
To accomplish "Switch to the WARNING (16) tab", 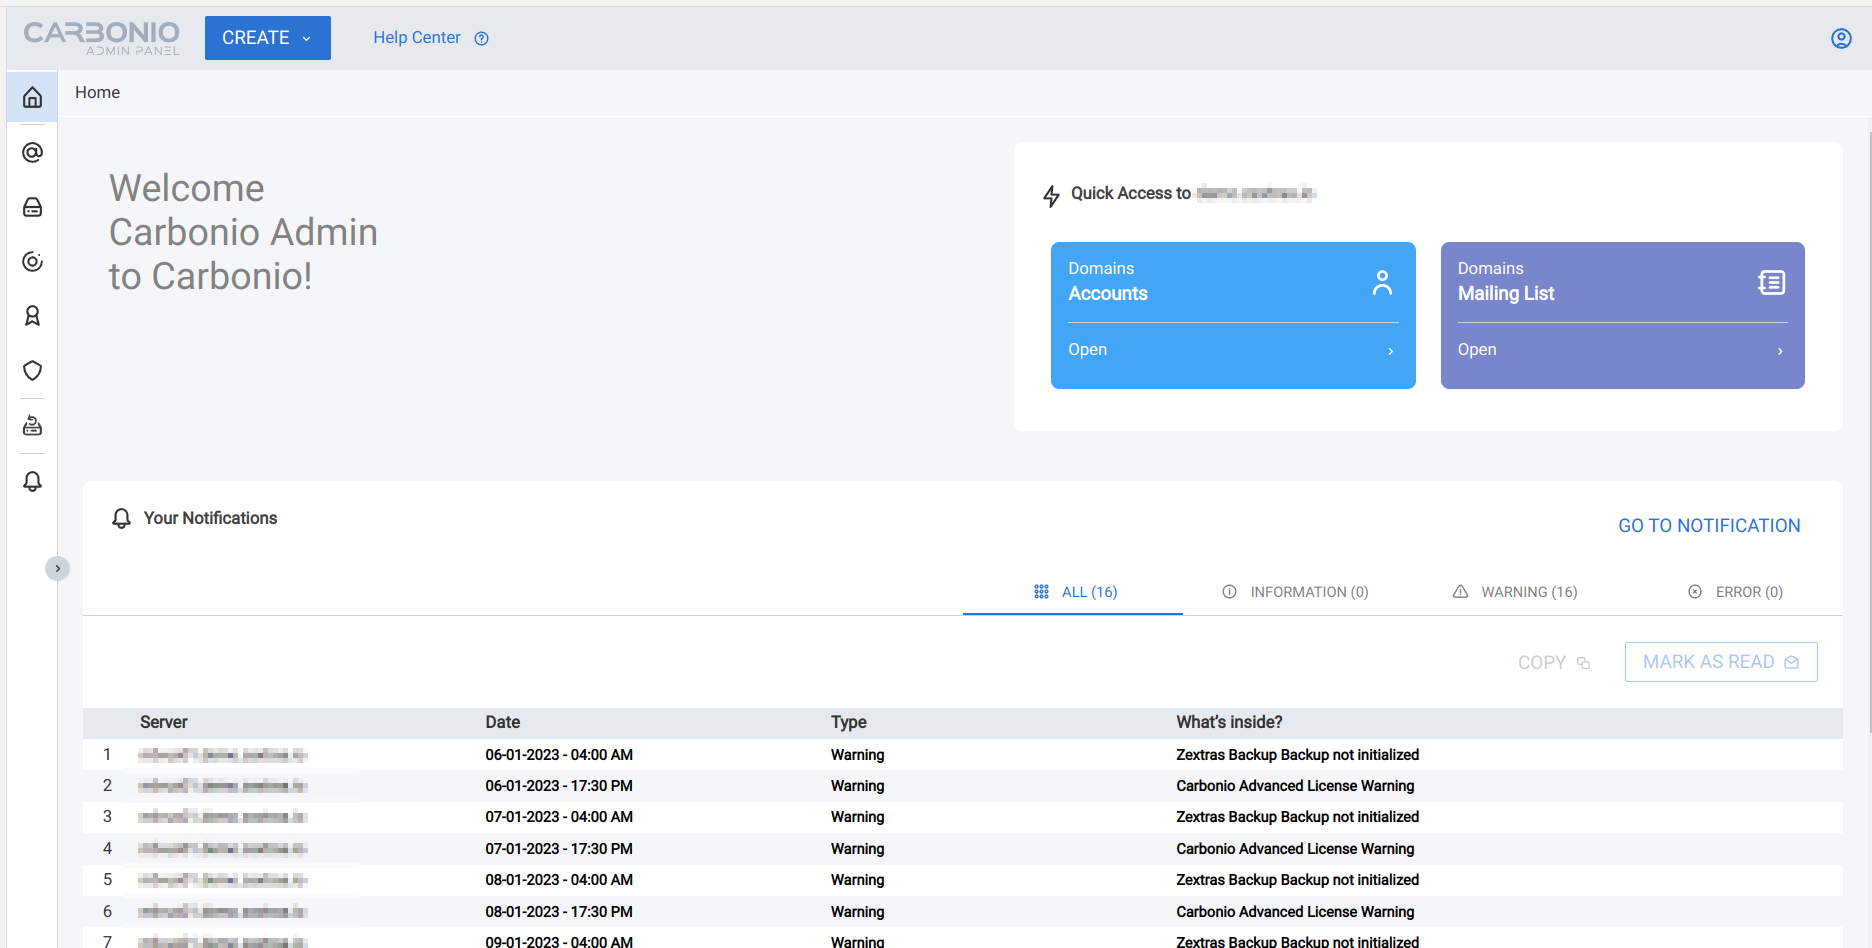I will (x=1515, y=592).
